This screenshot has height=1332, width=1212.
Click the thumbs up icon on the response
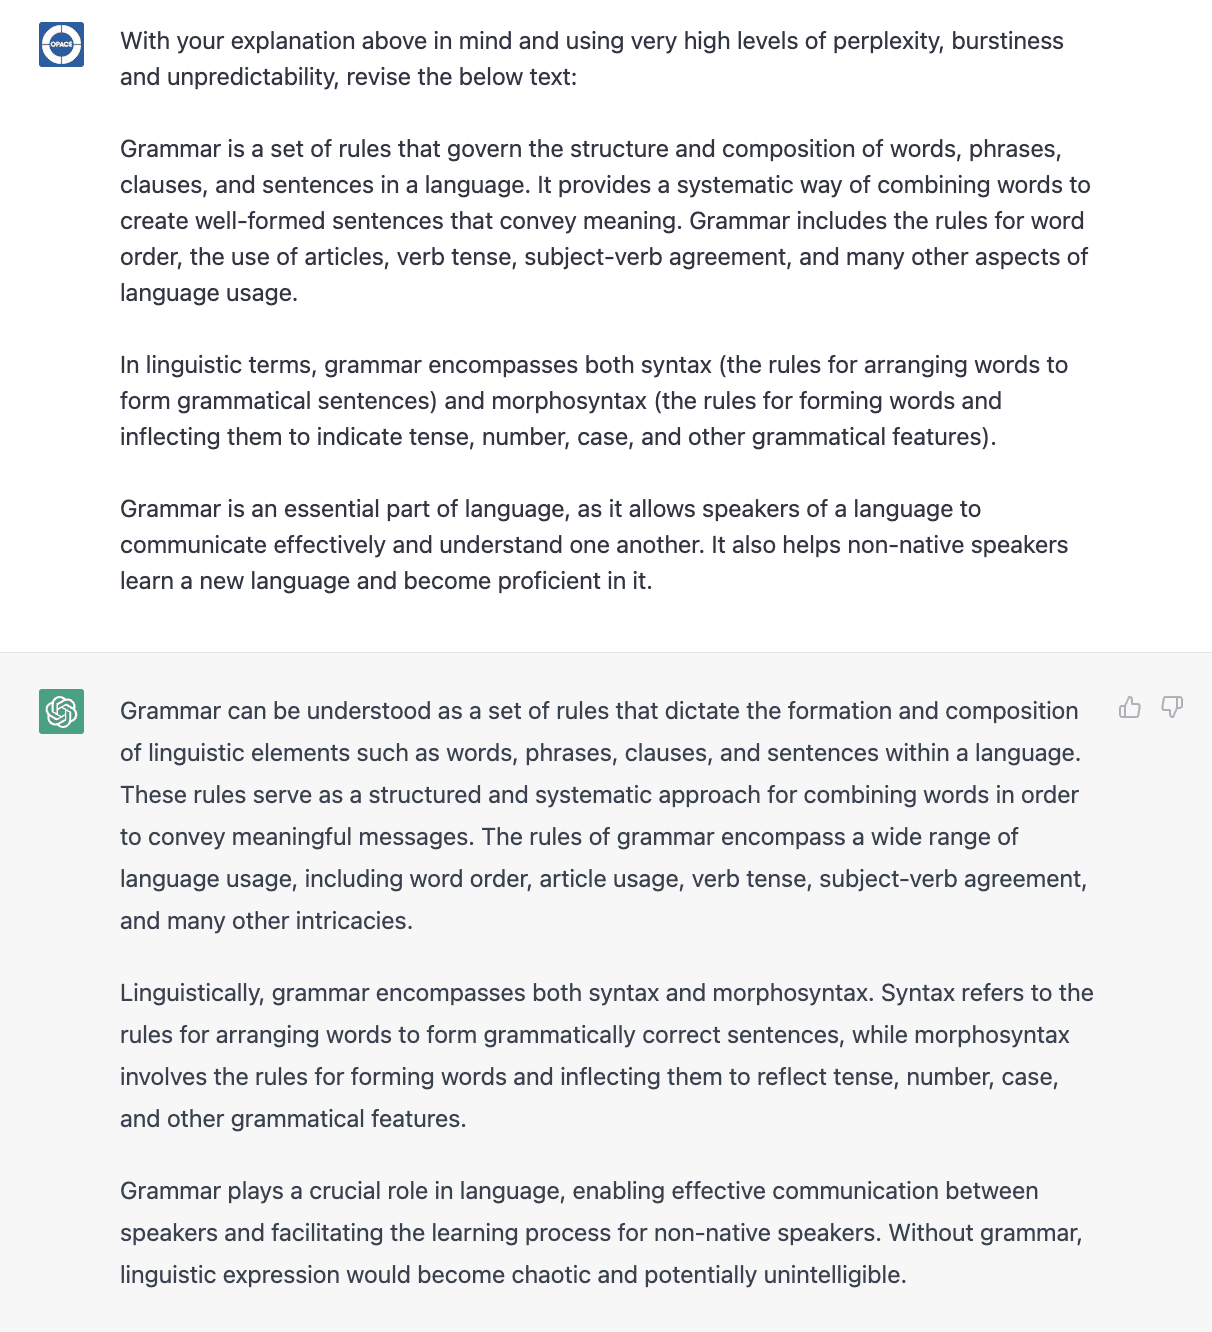(1130, 708)
